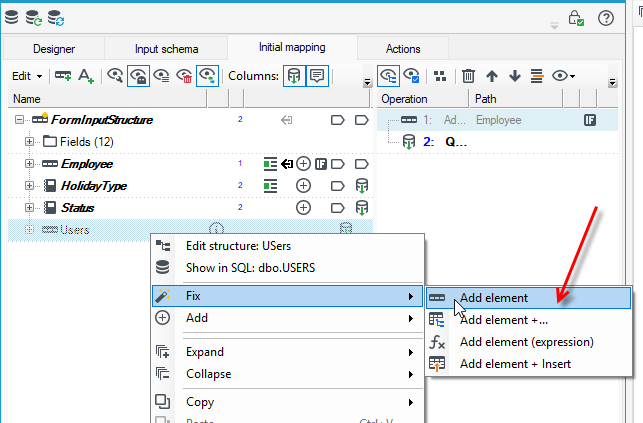Select operation 2 query row
The image size is (643, 423).
coord(497,142)
